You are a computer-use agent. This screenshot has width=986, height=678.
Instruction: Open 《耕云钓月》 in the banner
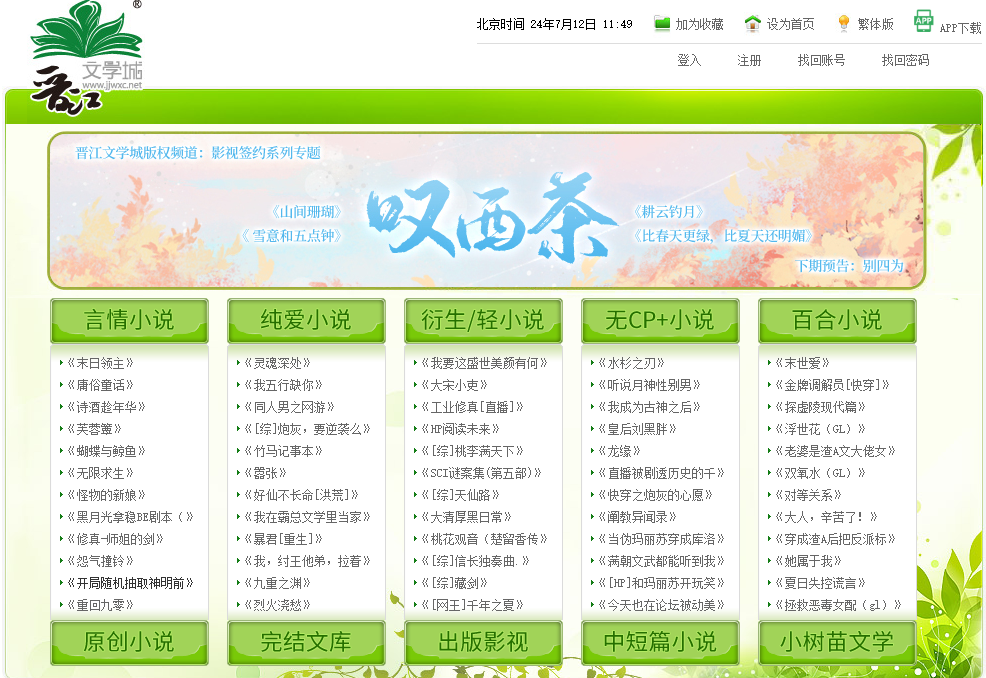pos(668,212)
